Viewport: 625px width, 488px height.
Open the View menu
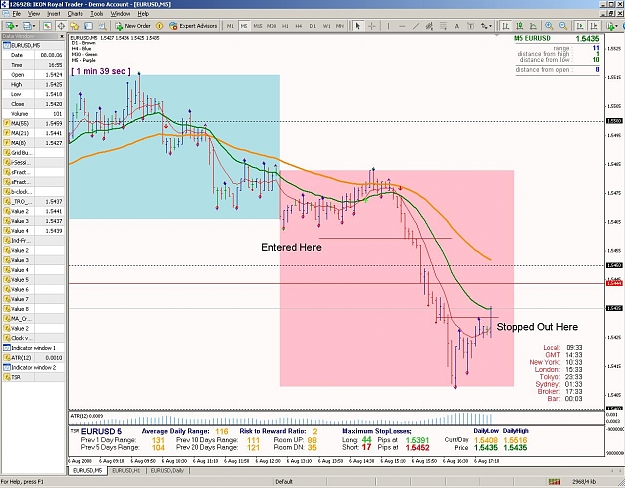coord(34,14)
